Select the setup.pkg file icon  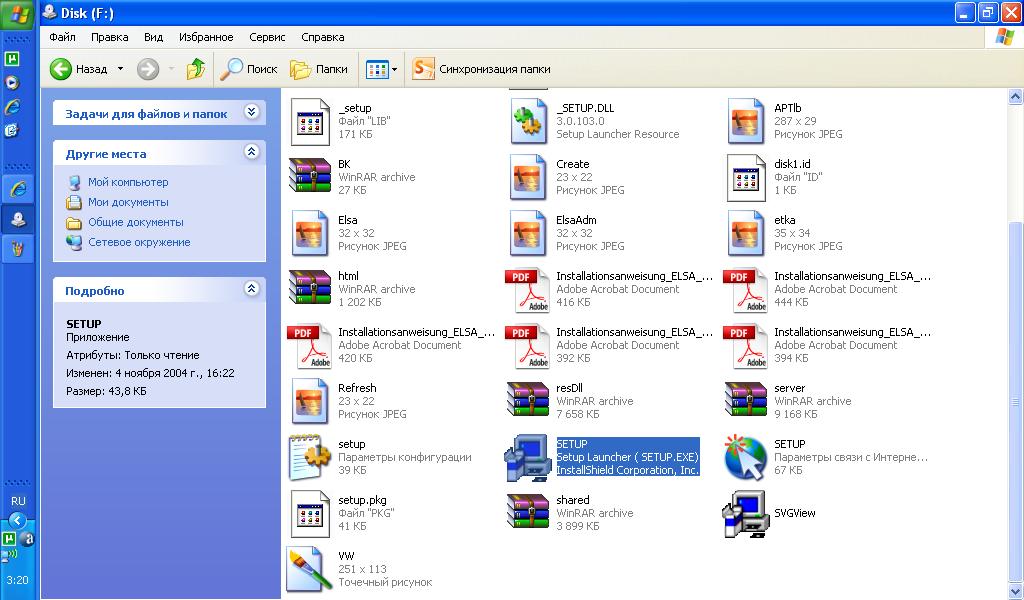(309, 513)
